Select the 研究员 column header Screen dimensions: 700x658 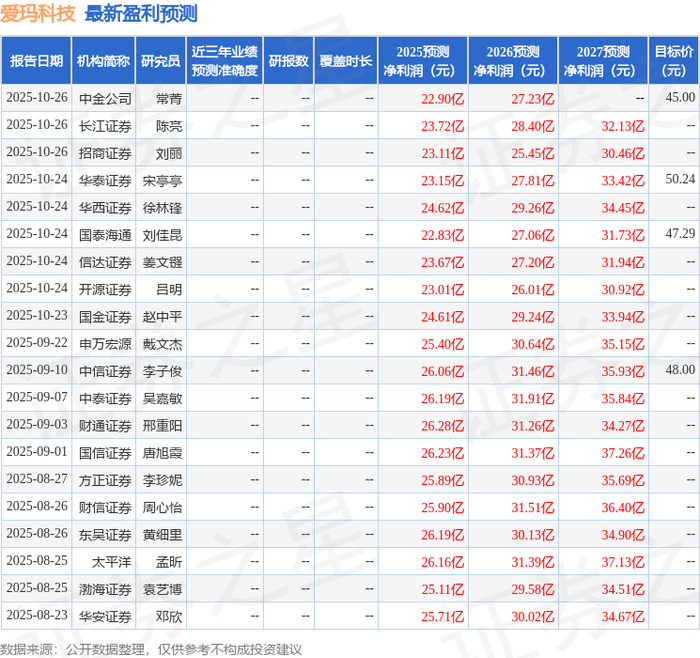pyautogui.click(x=161, y=61)
